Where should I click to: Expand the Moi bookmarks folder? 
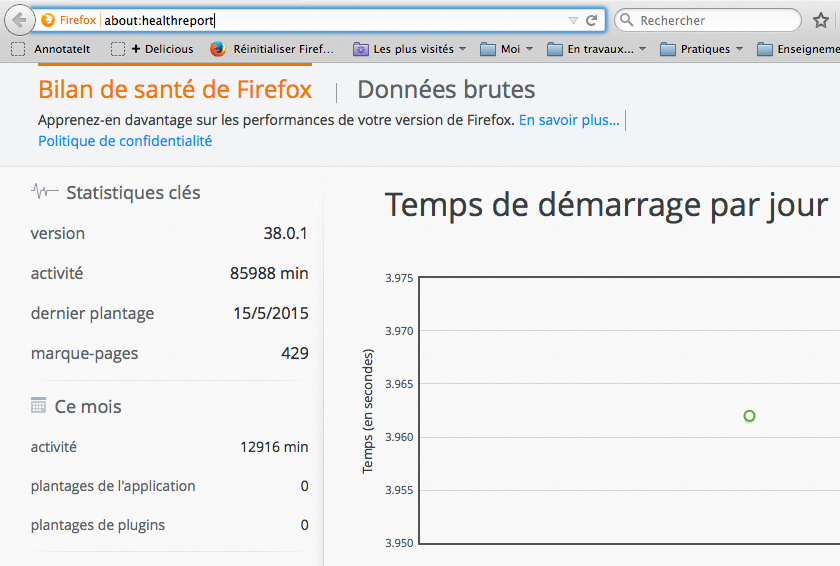507,49
